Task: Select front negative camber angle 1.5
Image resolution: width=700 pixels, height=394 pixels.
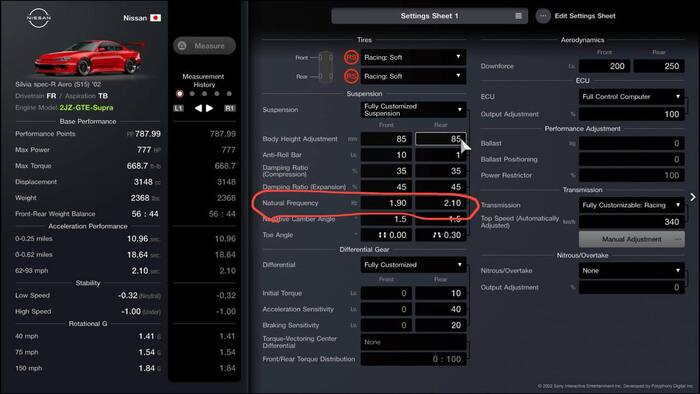Action: [x=387, y=219]
